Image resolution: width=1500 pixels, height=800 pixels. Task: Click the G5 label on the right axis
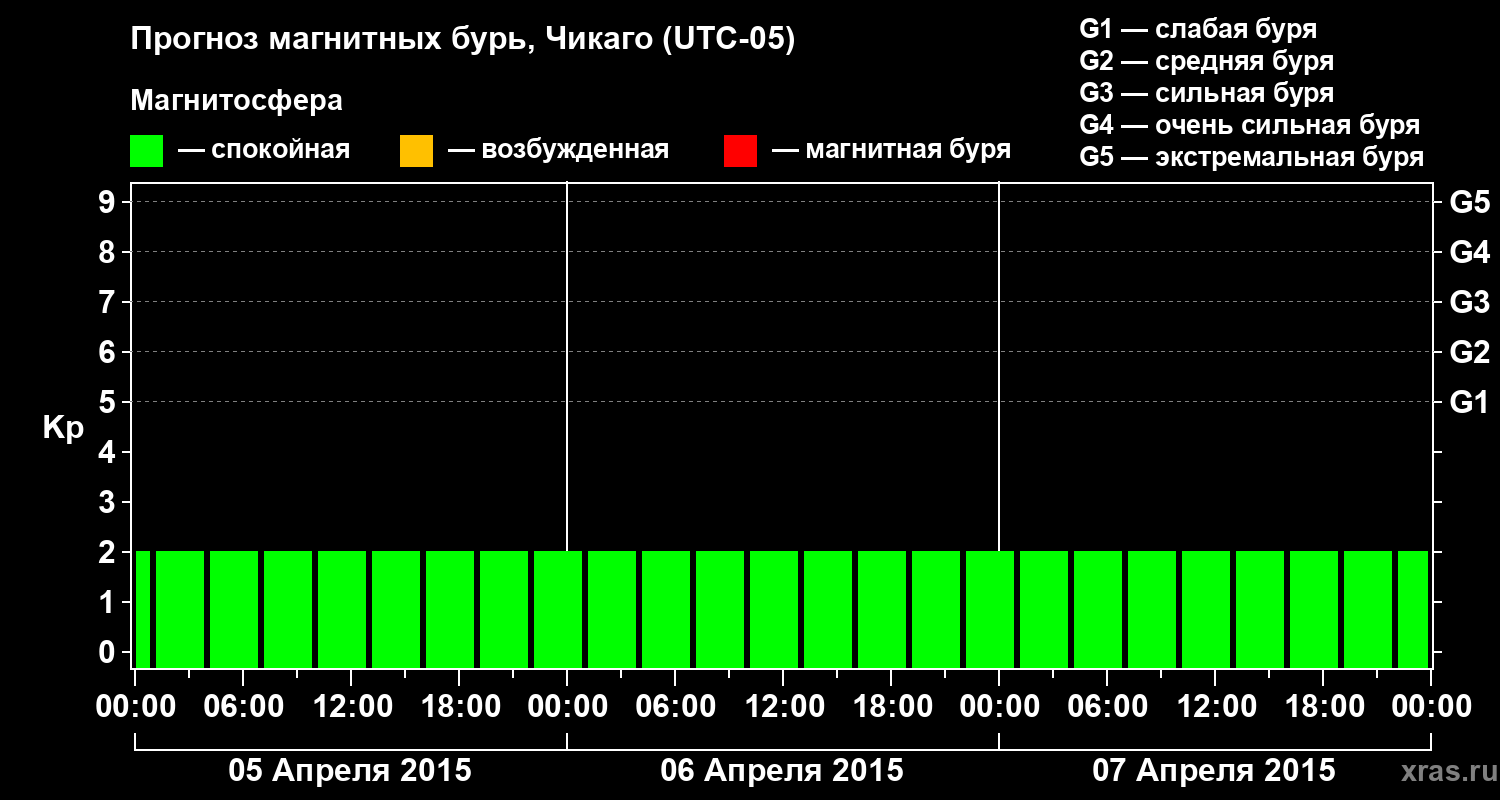coord(1470,203)
